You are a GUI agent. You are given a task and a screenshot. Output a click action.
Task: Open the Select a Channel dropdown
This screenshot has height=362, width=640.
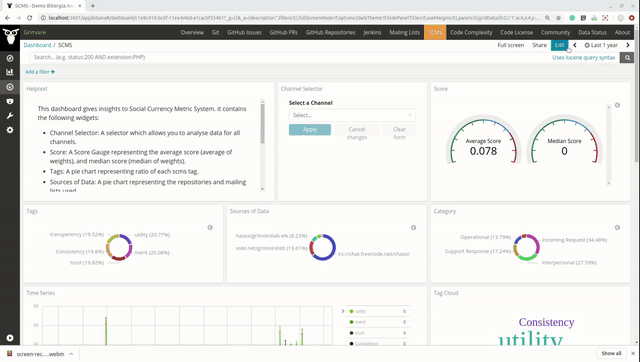click(x=352, y=115)
